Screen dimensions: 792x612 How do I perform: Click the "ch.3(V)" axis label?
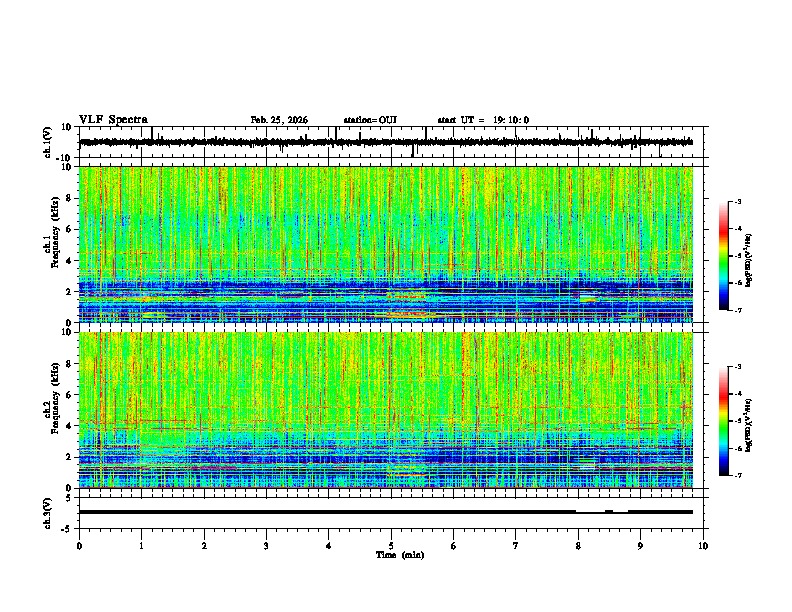(48, 513)
